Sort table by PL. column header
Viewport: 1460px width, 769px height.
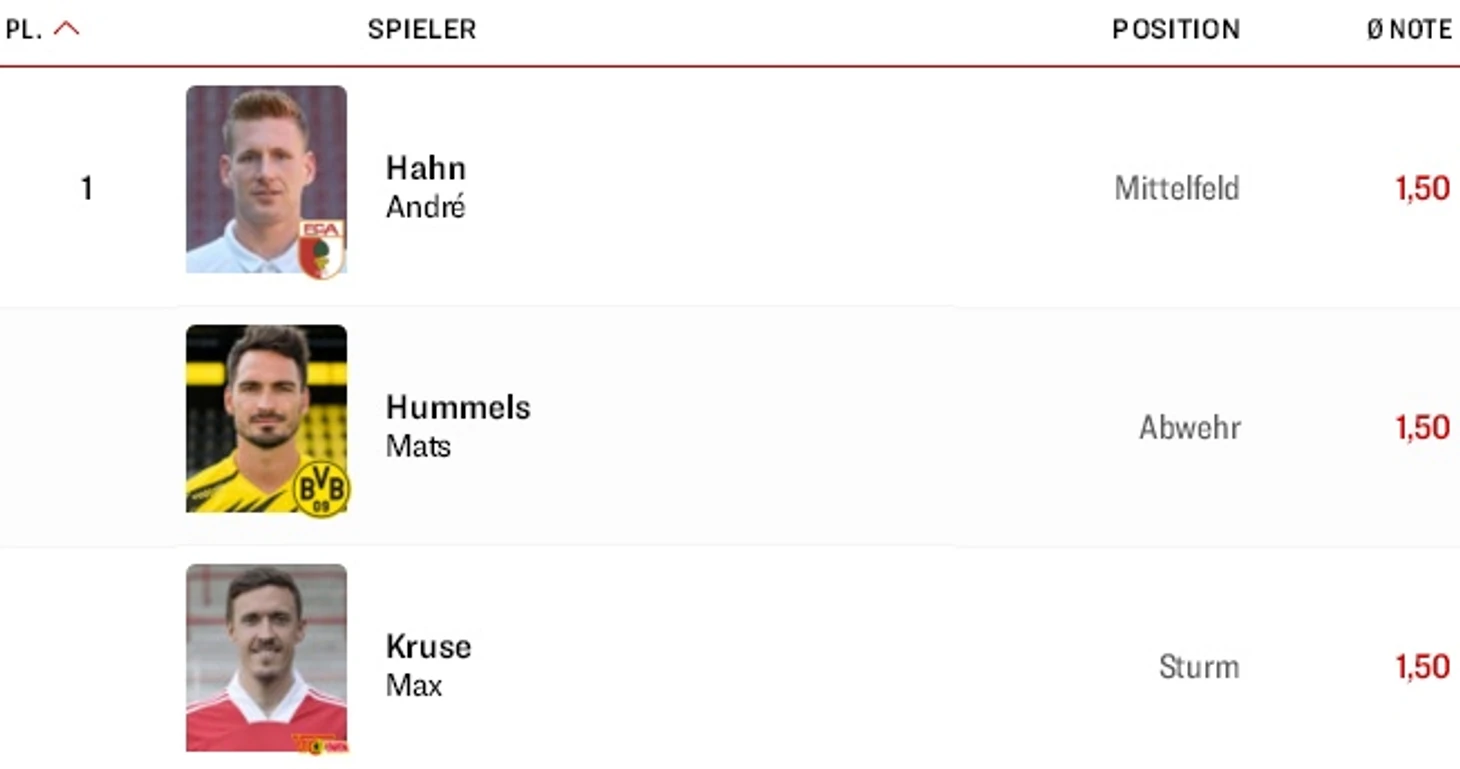point(23,29)
